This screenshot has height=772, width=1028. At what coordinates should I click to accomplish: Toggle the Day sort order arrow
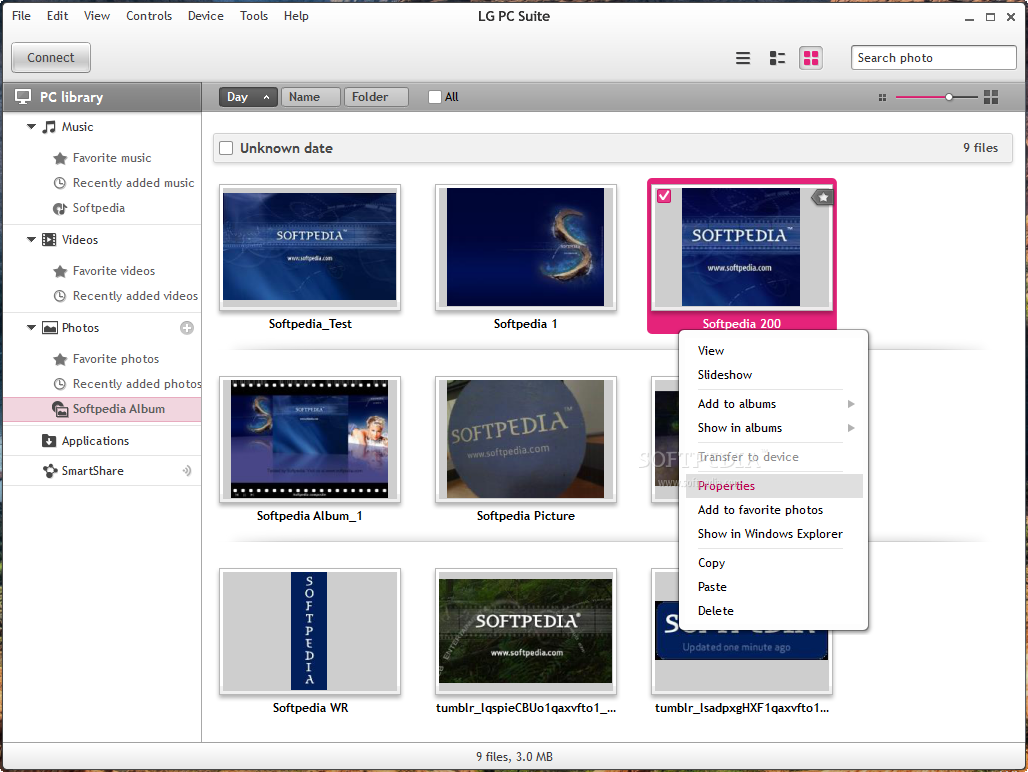tap(266, 98)
